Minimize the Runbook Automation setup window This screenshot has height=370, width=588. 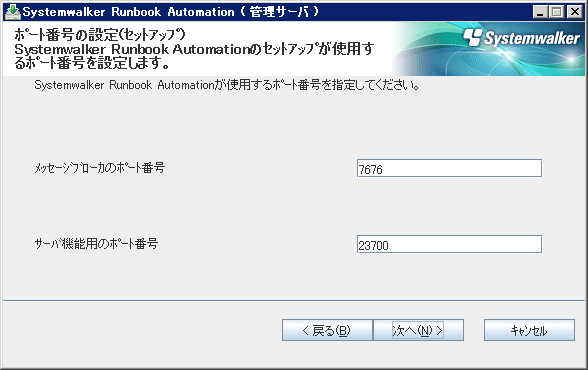coord(540,12)
